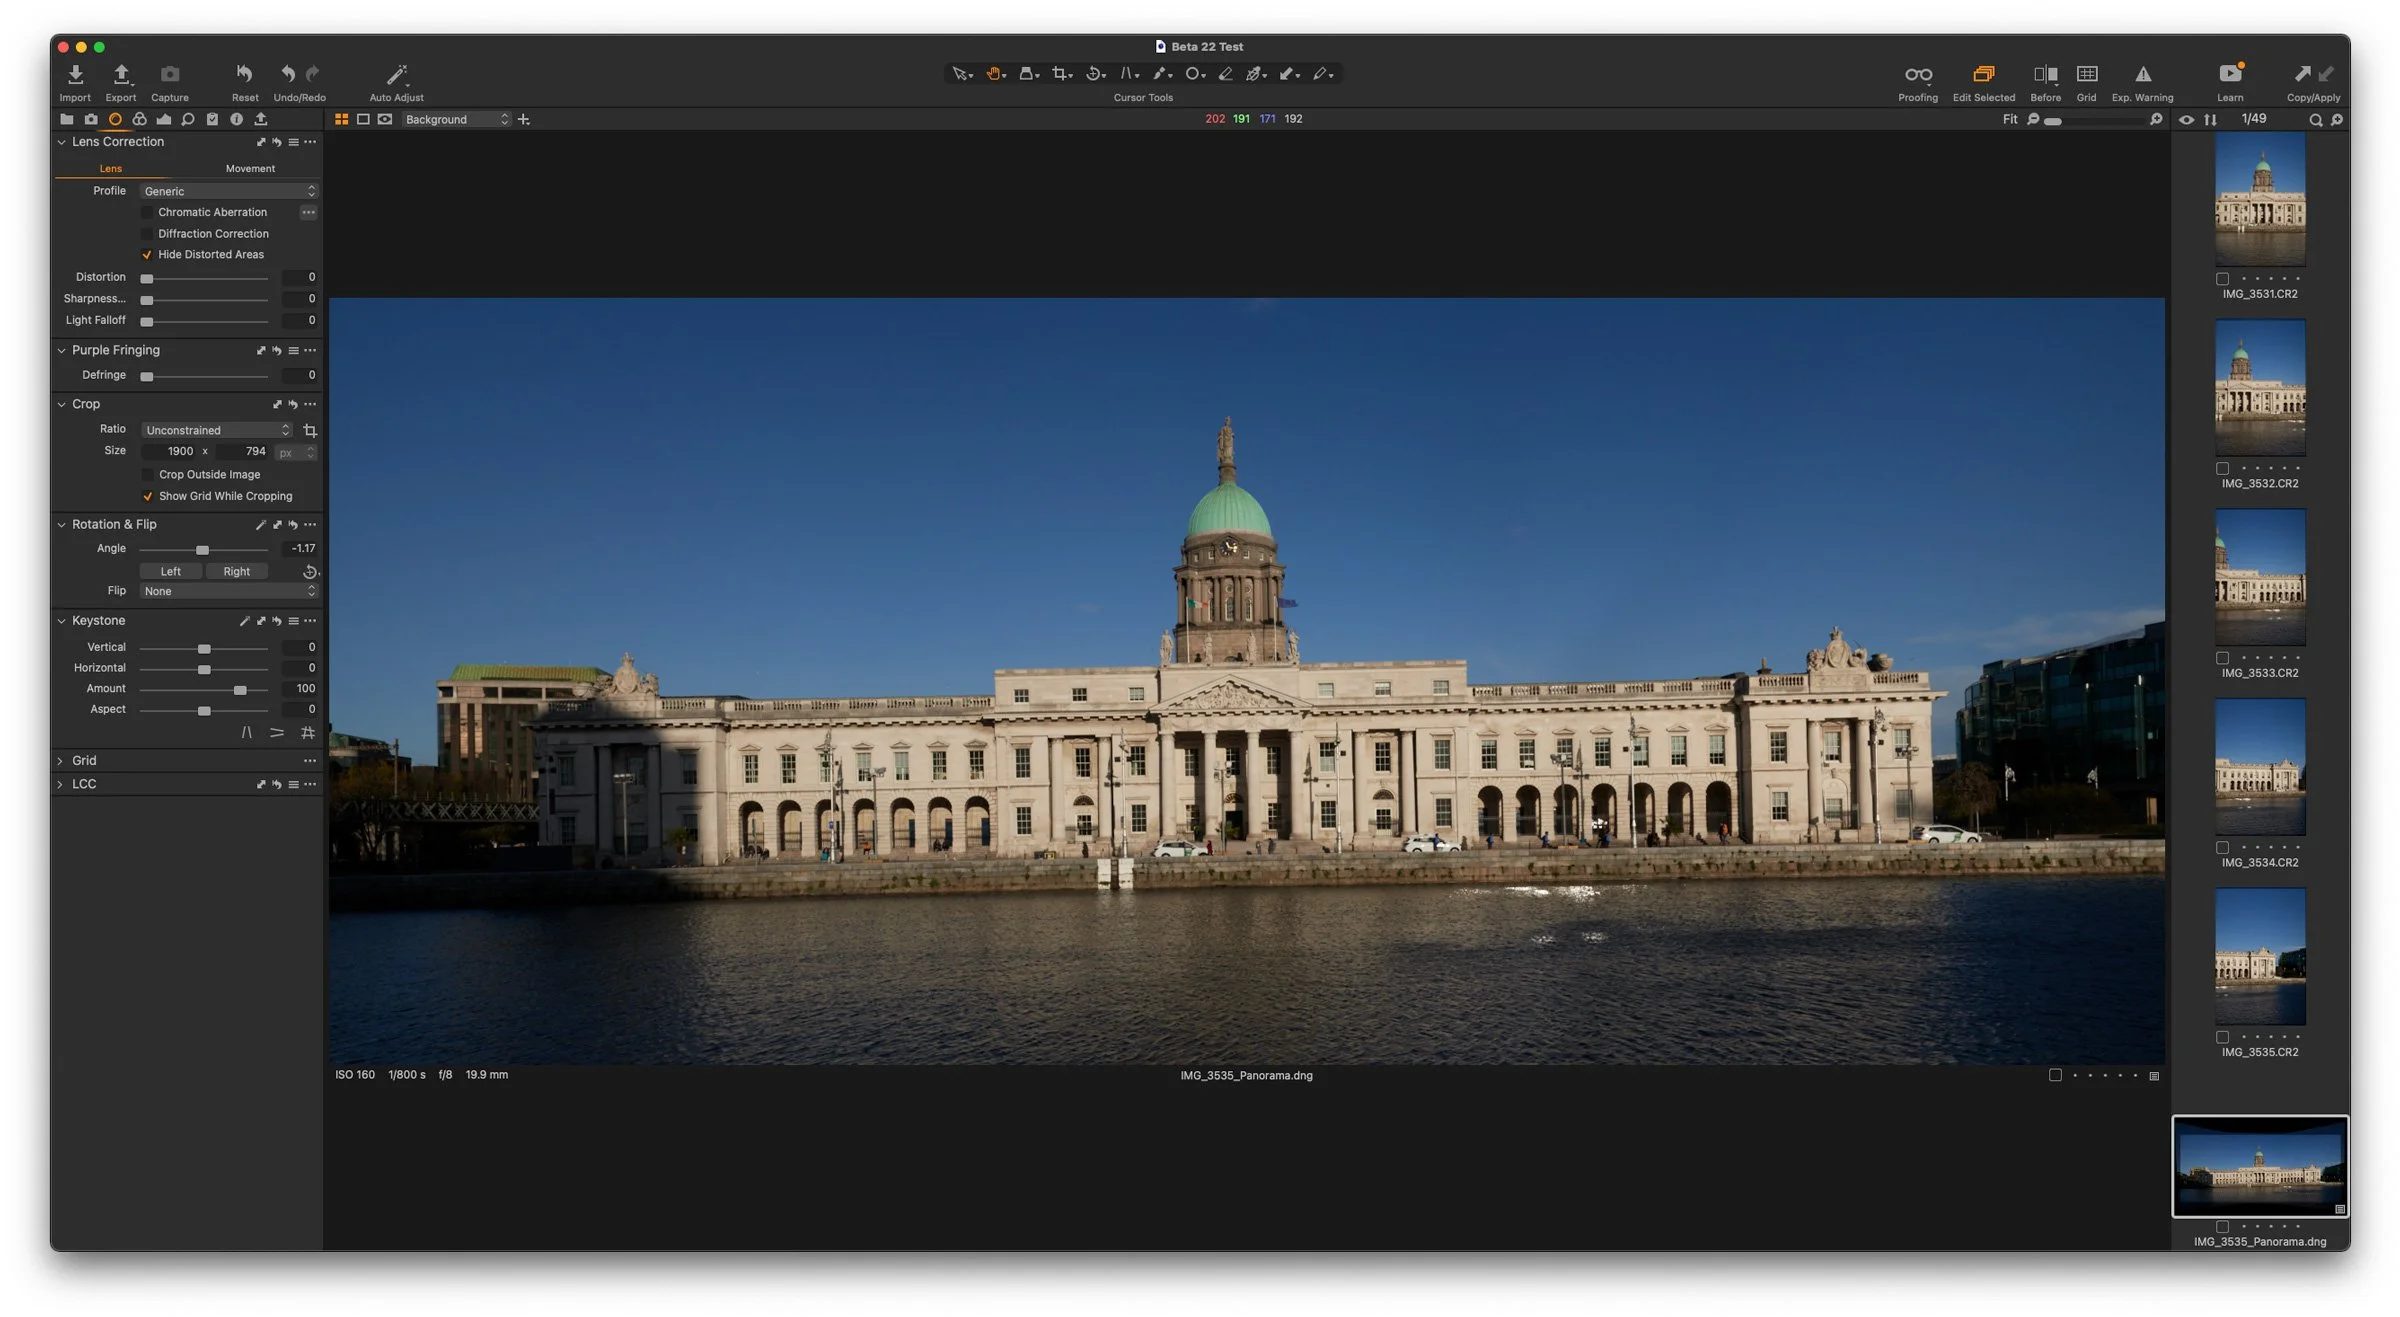Screen dimensions: 2400x1317
Task: Click the Keystone Amount slider handle
Action: click(x=240, y=690)
